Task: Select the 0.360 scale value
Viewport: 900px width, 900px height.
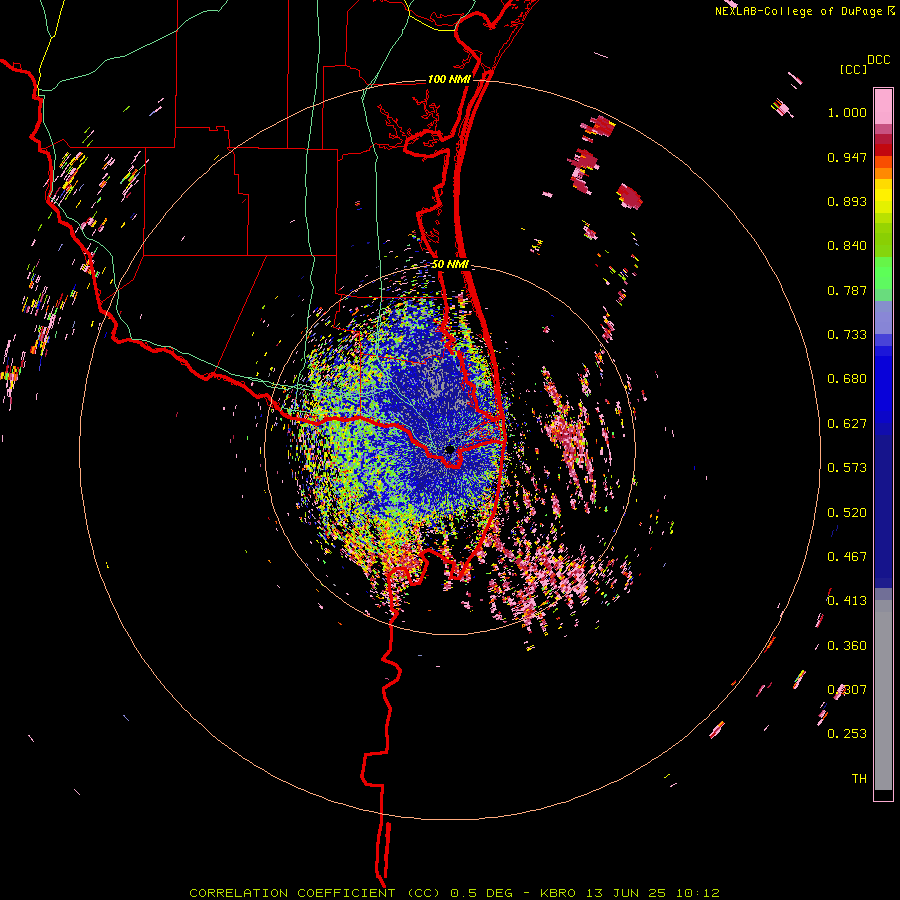Action: (847, 646)
